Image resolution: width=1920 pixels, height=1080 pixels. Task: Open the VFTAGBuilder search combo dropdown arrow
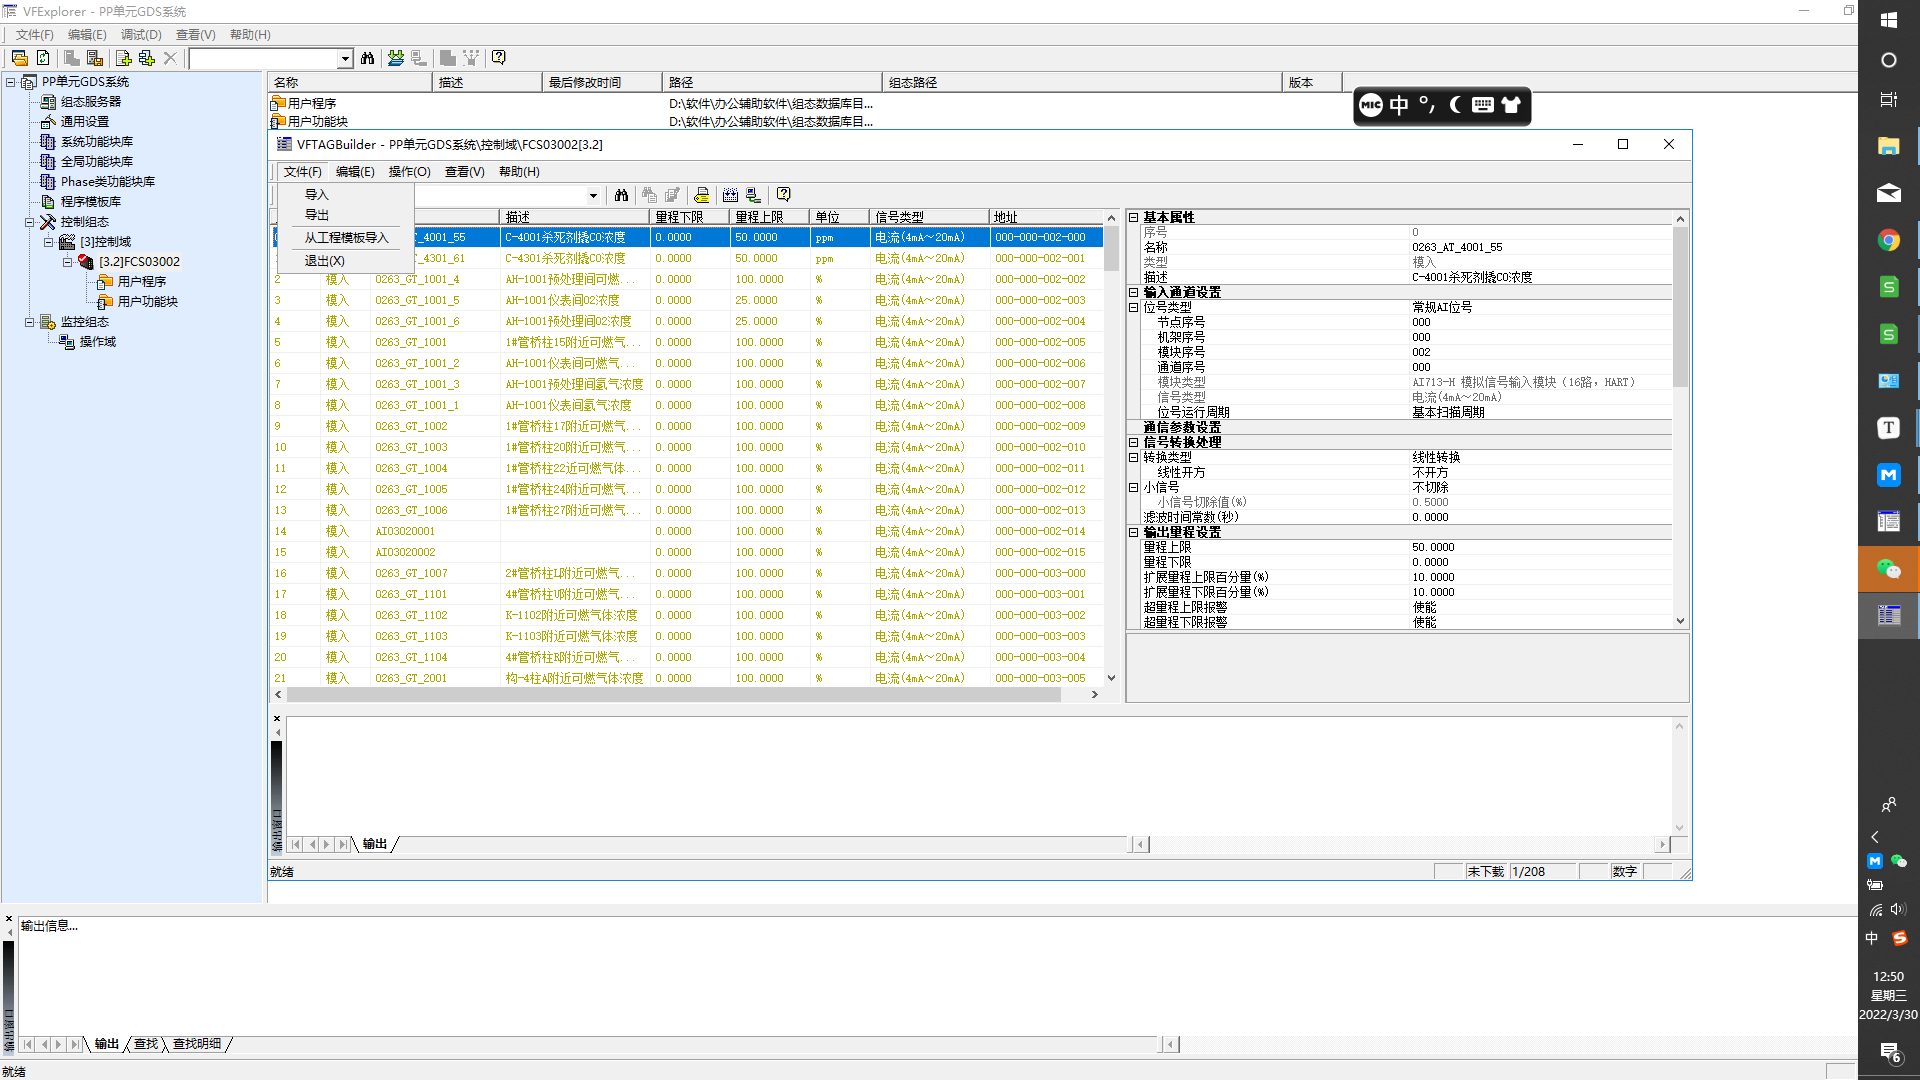pos(593,196)
